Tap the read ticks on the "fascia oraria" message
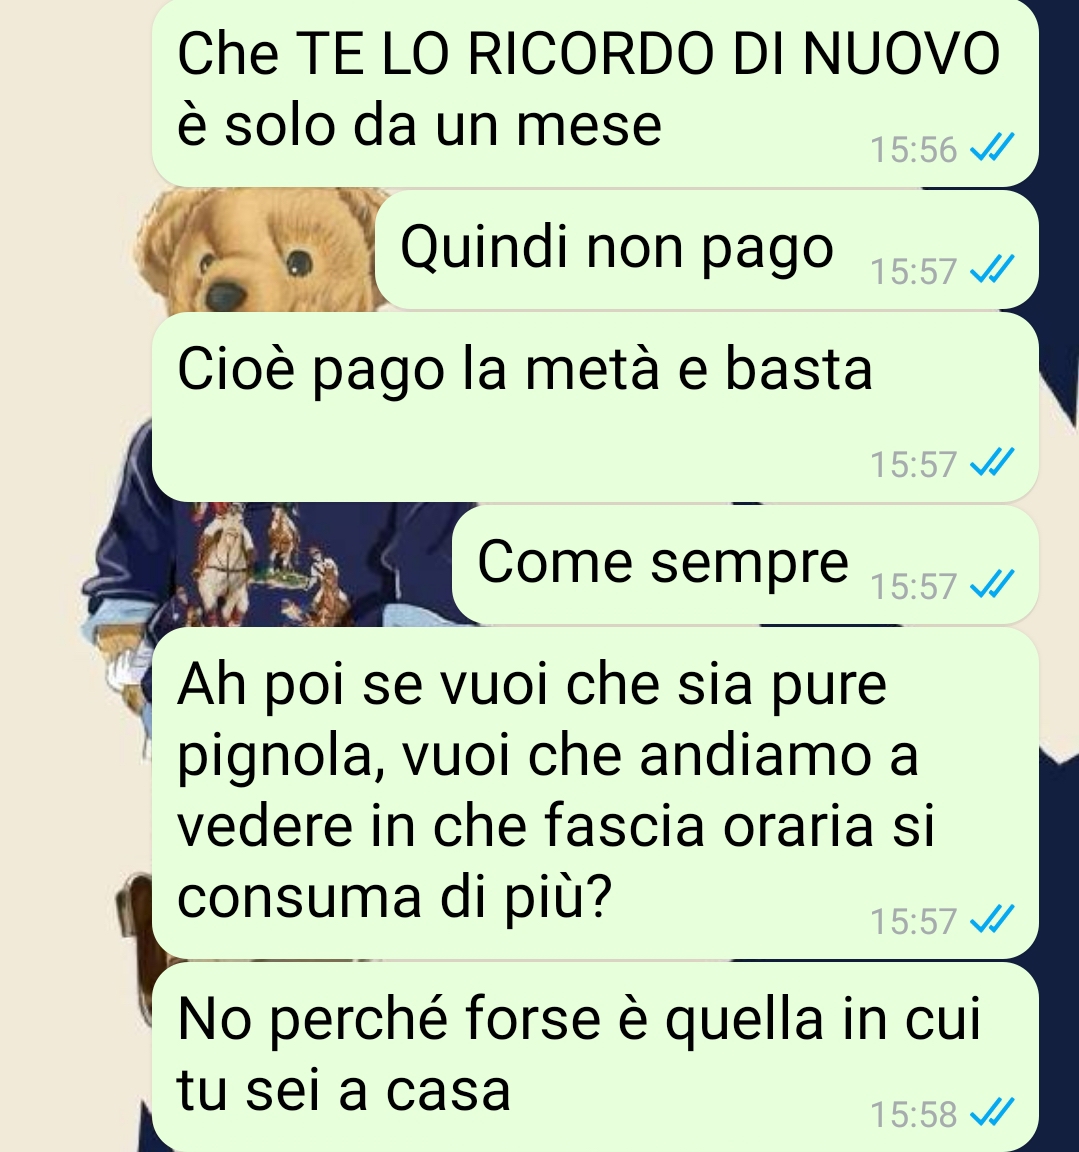 click(992, 918)
